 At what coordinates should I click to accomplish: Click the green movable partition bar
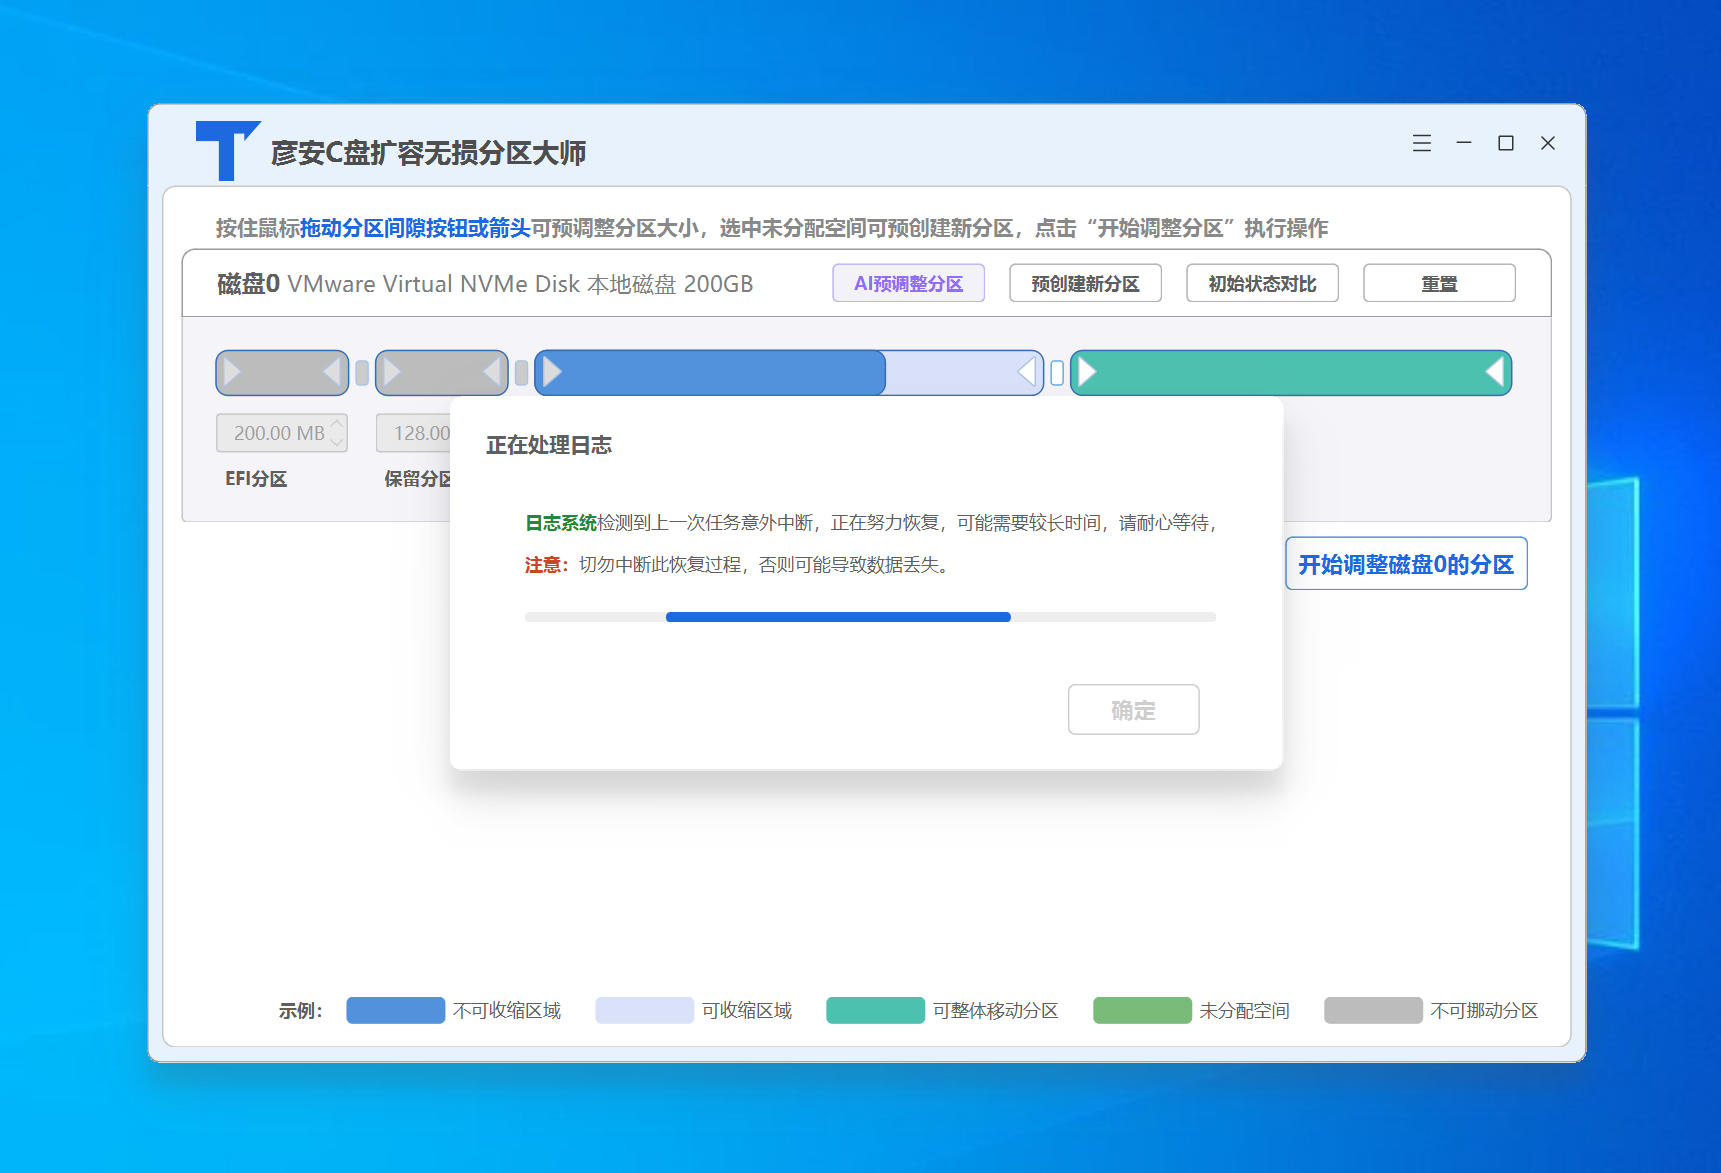tap(1290, 373)
